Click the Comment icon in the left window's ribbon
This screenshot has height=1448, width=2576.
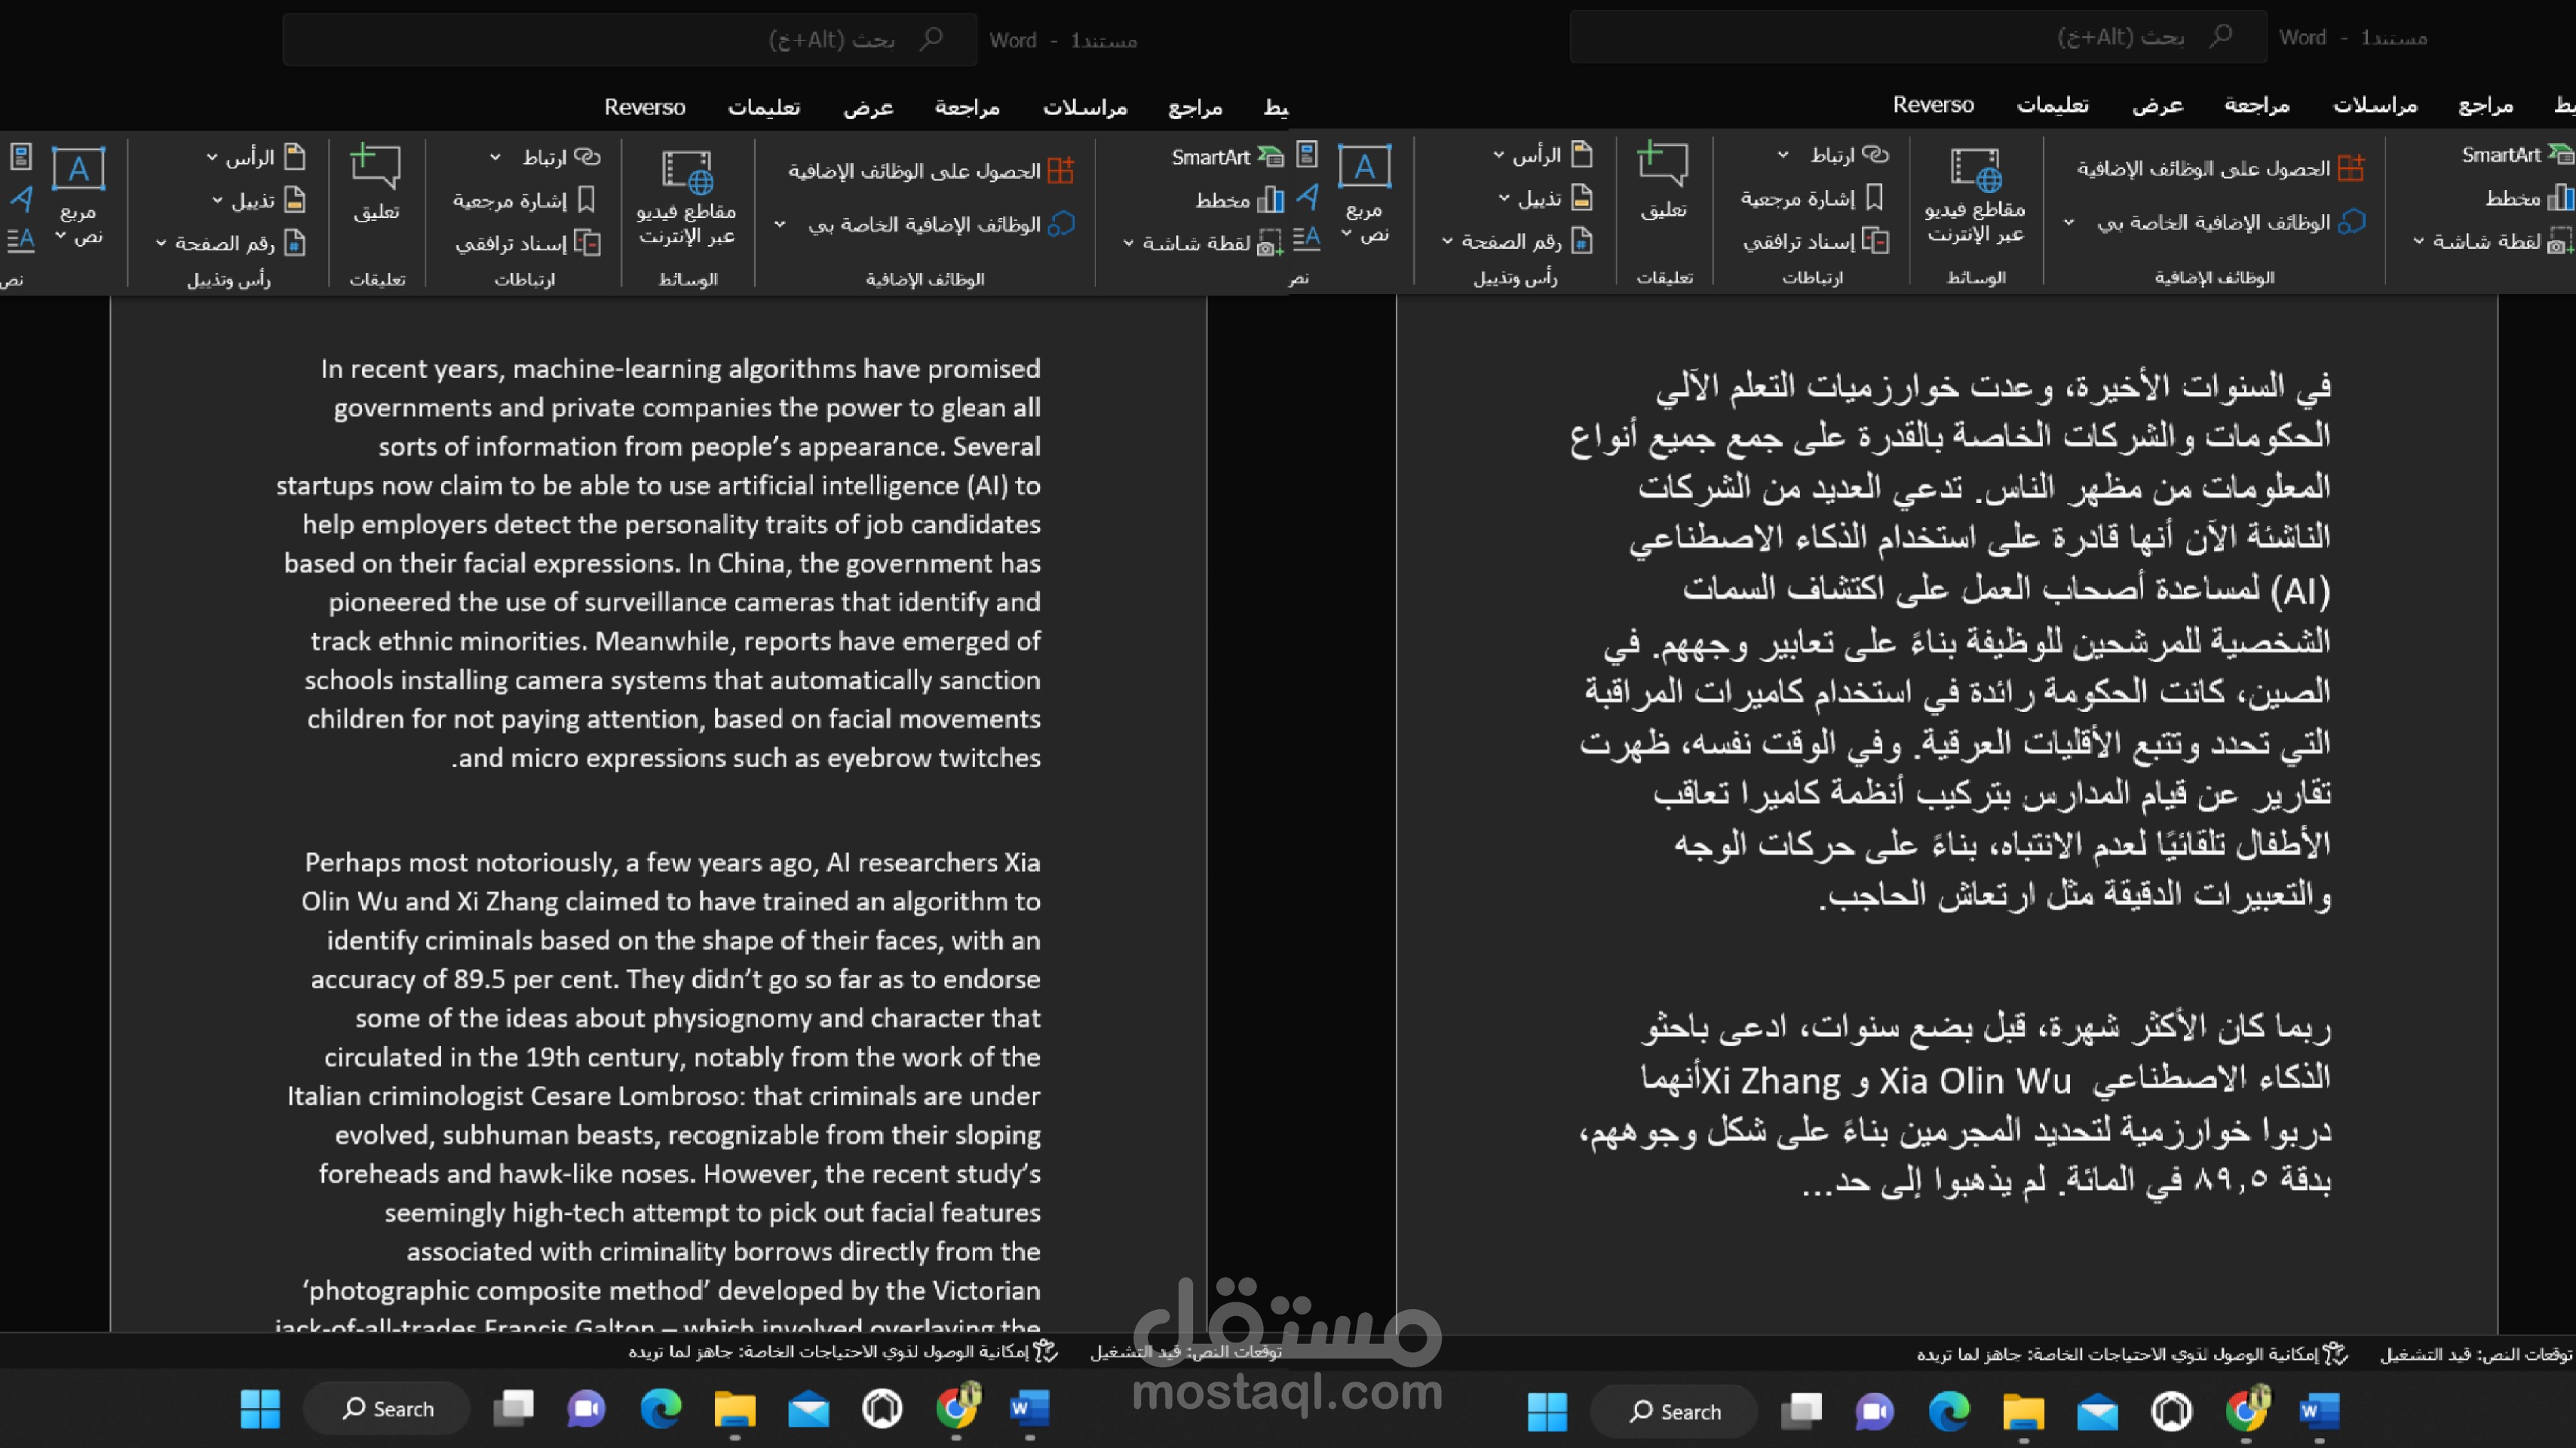point(375,167)
